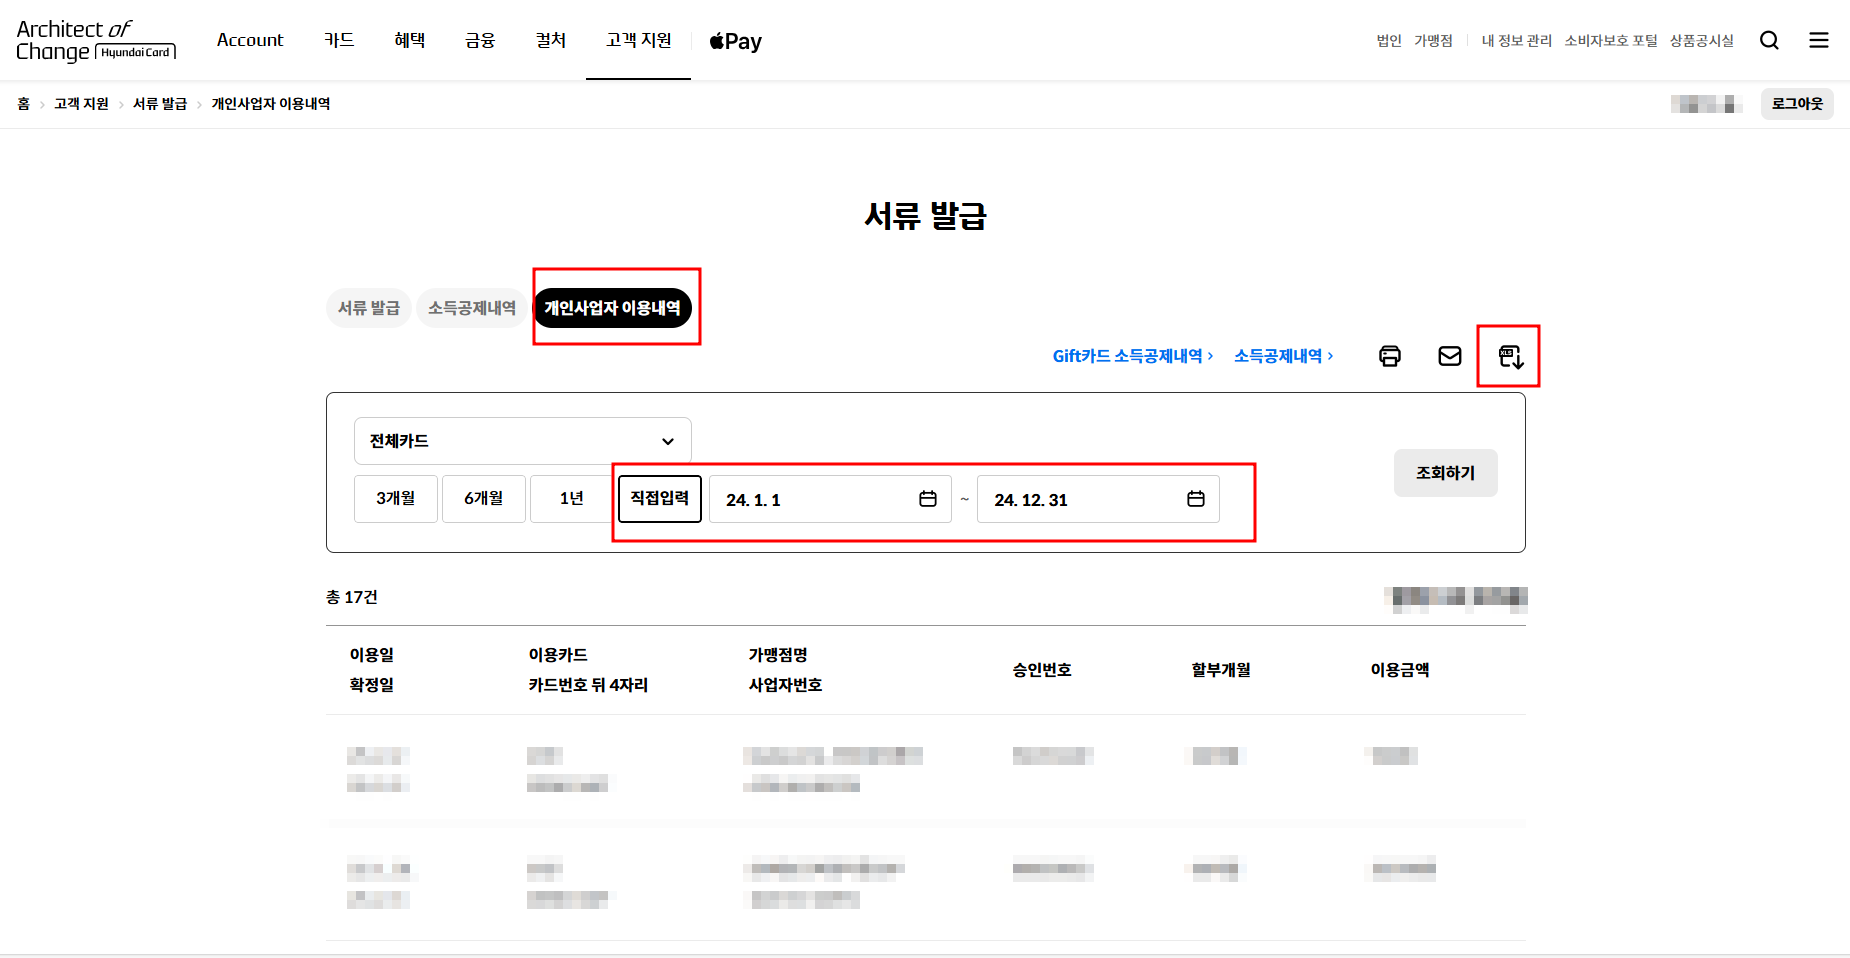The image size is (1850, 958).
Task: Click the 이용금액 column header
Action: pyautogui.click(x=1400, y=670)
